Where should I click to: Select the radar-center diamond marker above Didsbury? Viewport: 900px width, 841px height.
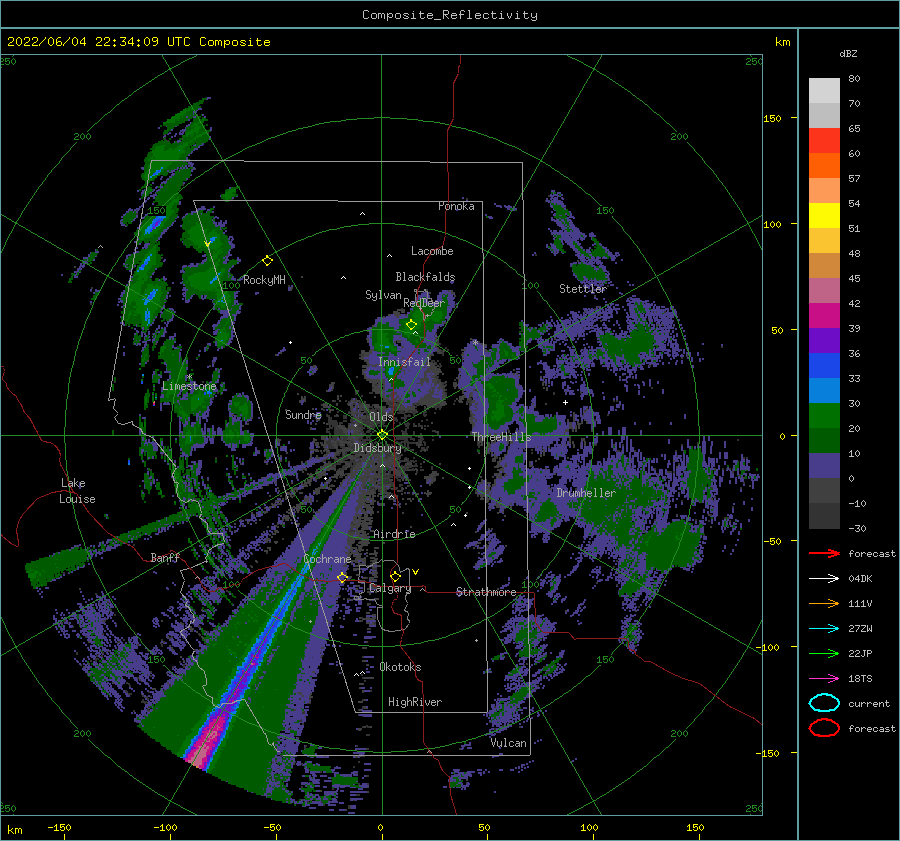(382, 435)
